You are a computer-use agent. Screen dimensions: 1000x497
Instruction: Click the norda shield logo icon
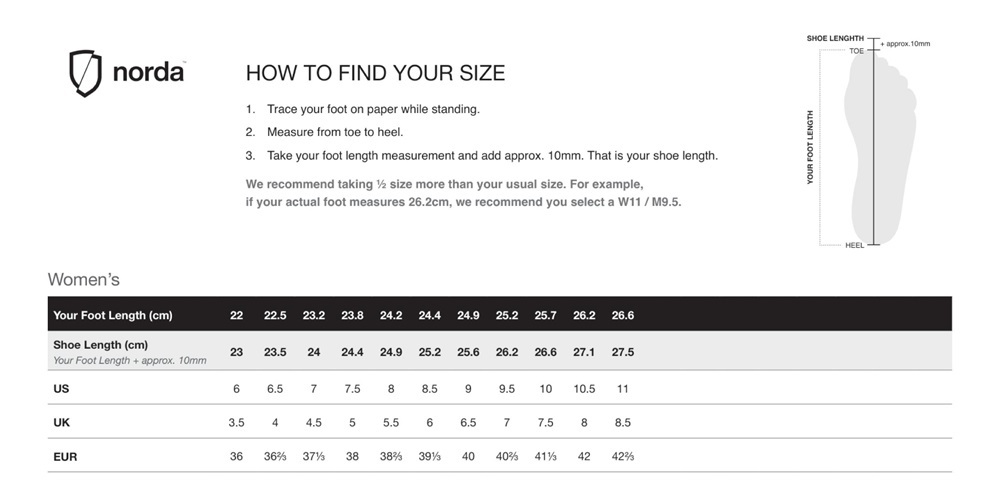coord(85,74)
